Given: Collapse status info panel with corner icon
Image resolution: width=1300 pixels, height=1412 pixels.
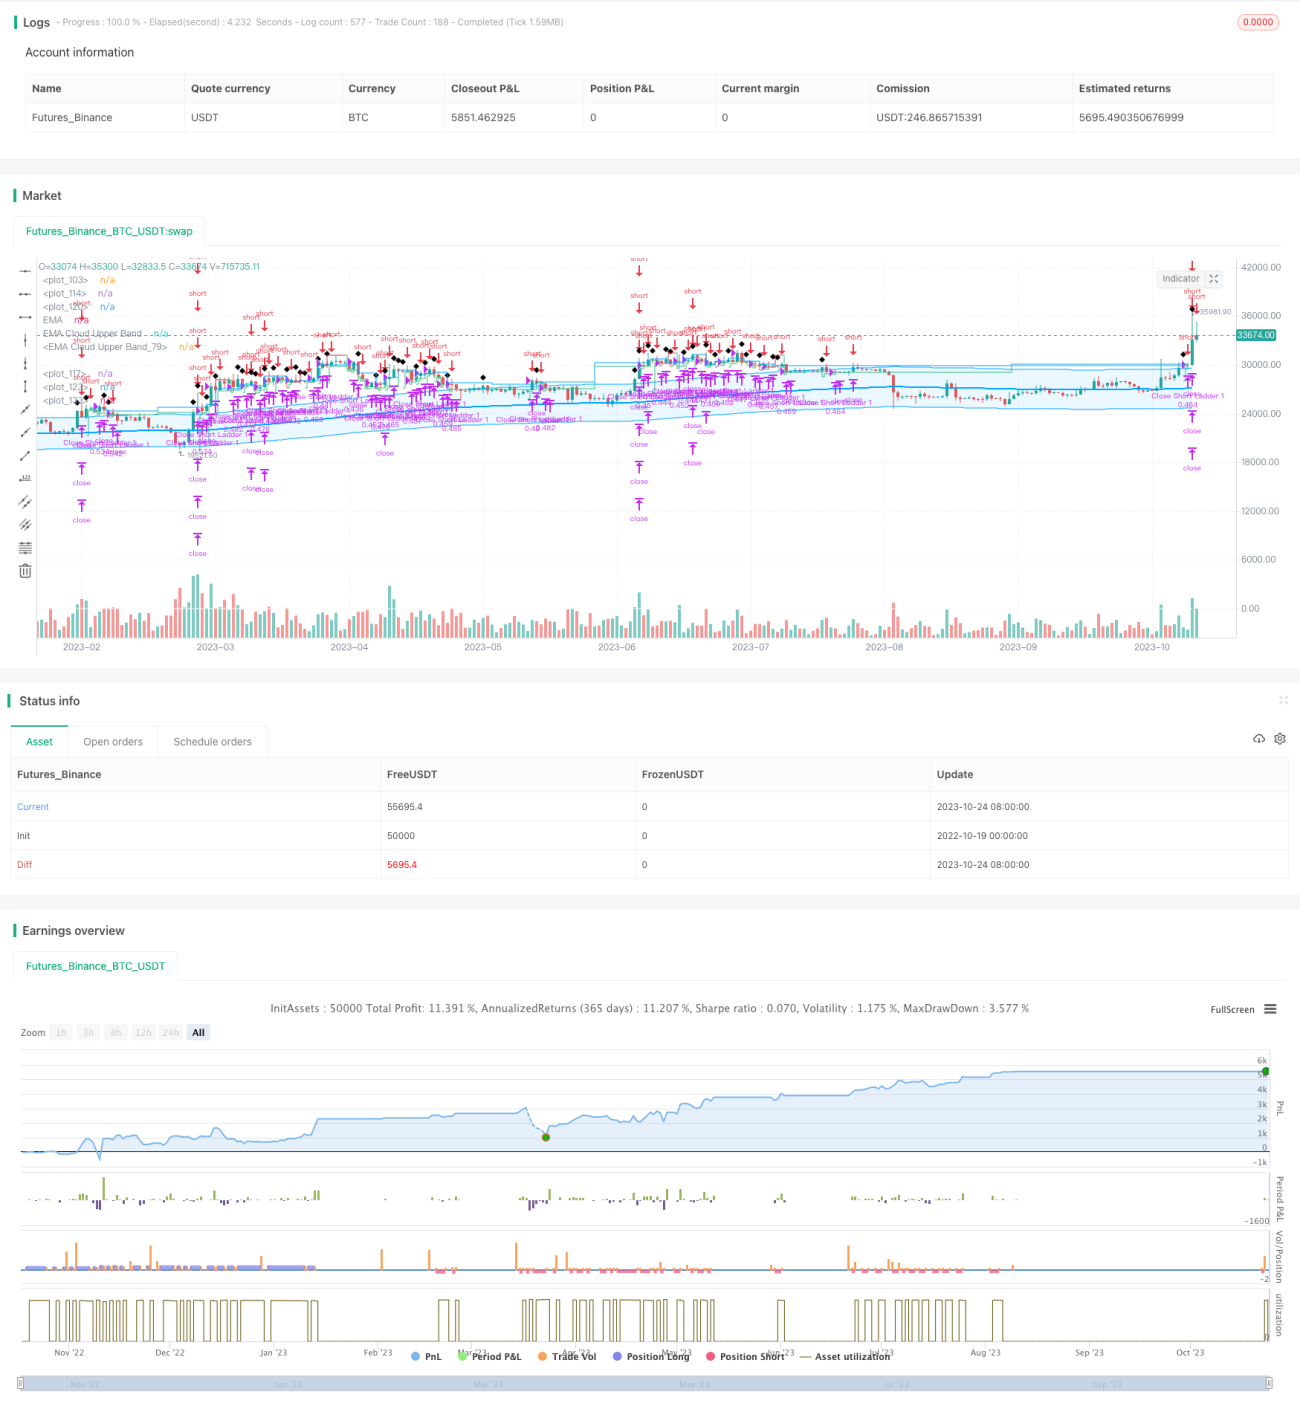Looking at the screenshot, I should 1283,700.
